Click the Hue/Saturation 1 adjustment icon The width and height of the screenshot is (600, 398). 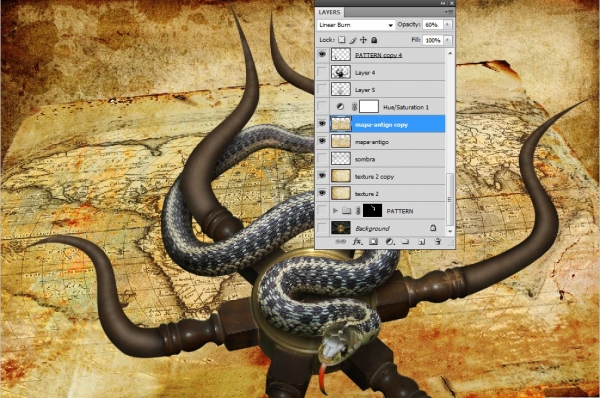point(340,107)
